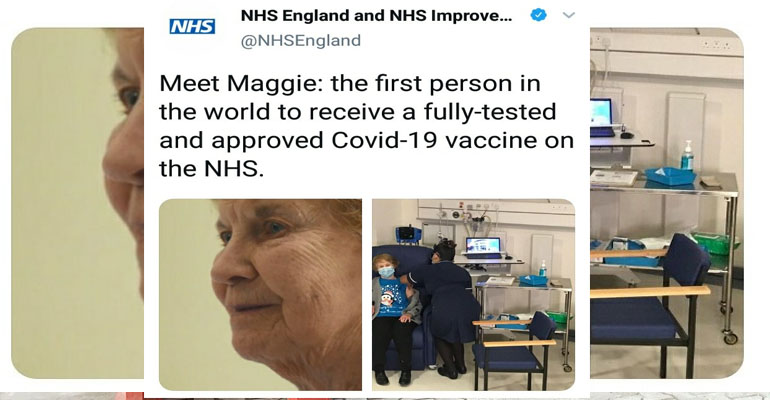Viewport: 770px width, 400px height.
Task: Click the blue verified badge
Action: coord(539,15)
